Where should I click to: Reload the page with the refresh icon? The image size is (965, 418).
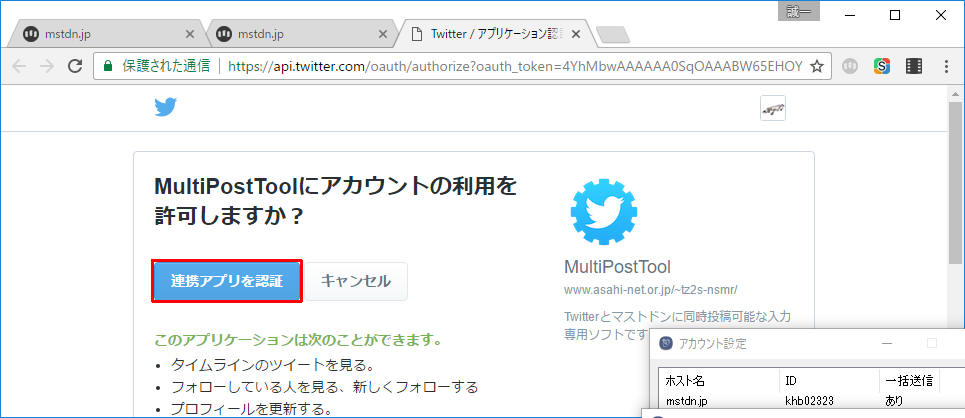tap(75, 66)
